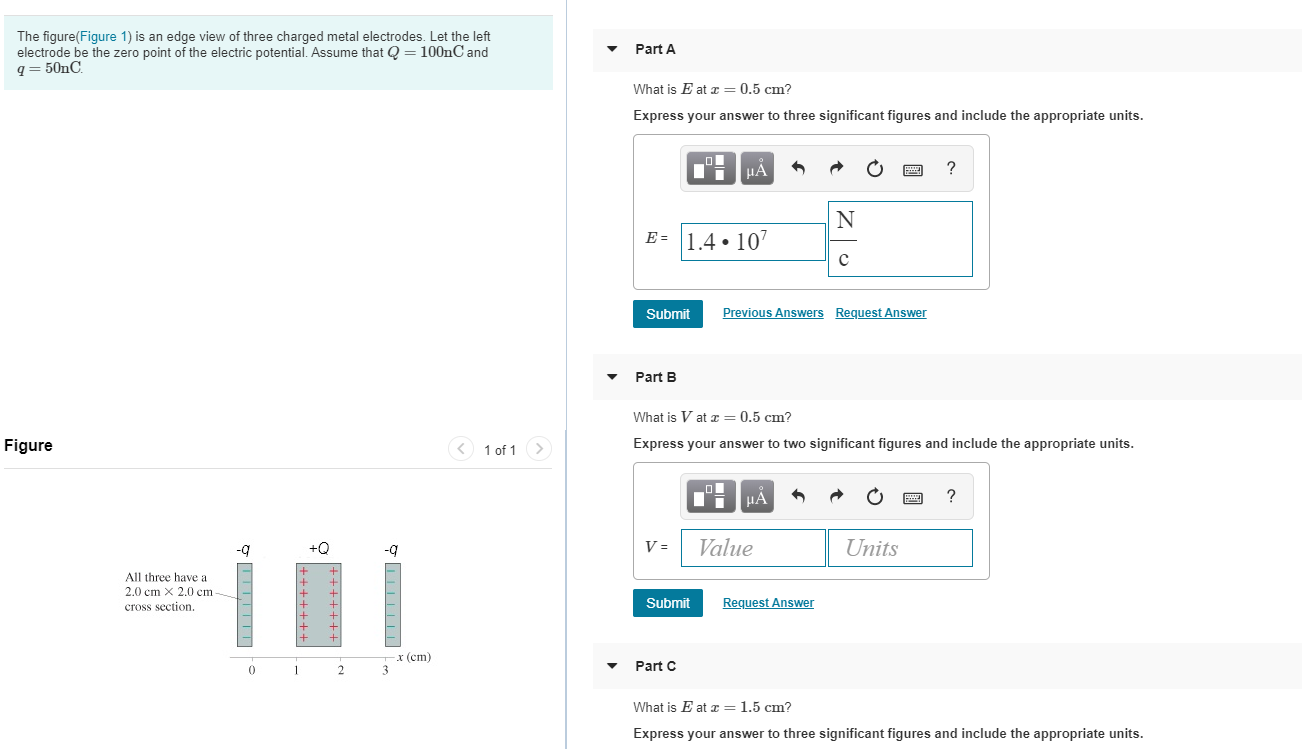Collapse the Part C section
Image resolution: width=1302 pixels, height=749 pixels.
point(611,666)
